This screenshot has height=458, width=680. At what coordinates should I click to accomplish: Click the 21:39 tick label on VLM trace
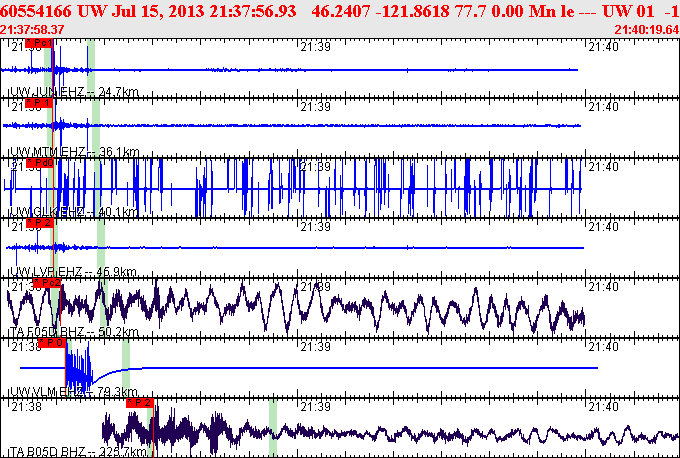(x=316, y=346)
